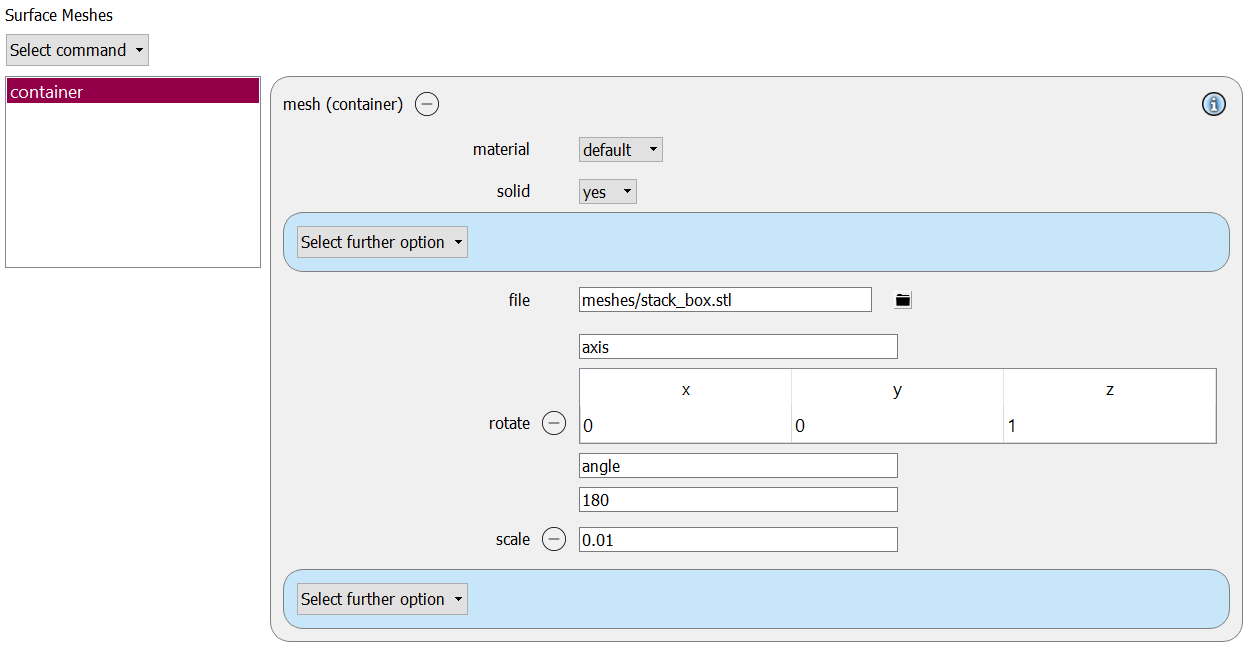Remove the rotate option with minus icon
Screen dimensions: 1250x652
point(554,423)
